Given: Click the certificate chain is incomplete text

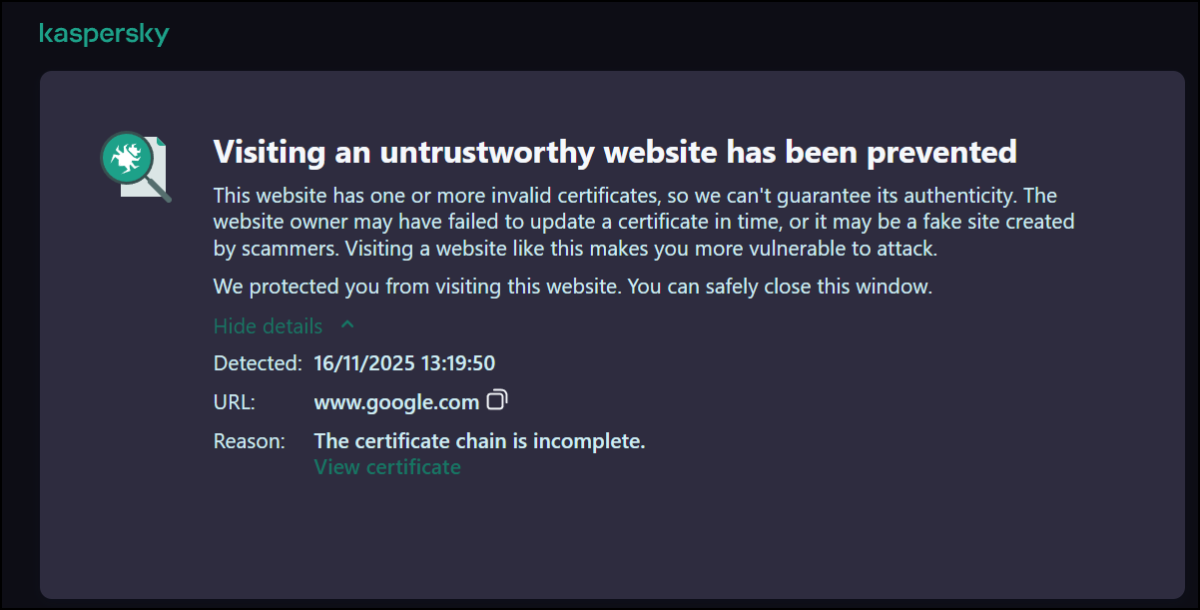Looking at the screenshot, I should click(x=479, y=441).
